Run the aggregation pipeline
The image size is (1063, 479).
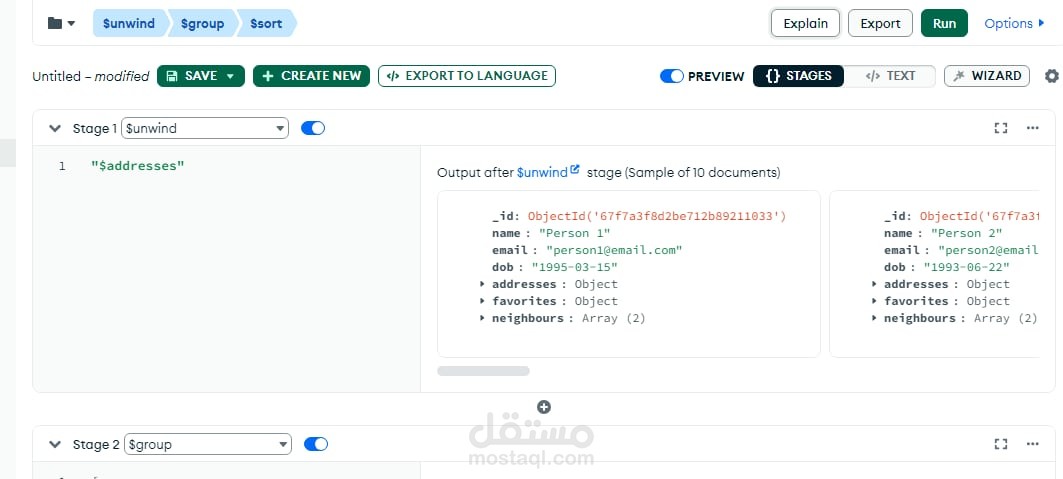coord(944,23)
